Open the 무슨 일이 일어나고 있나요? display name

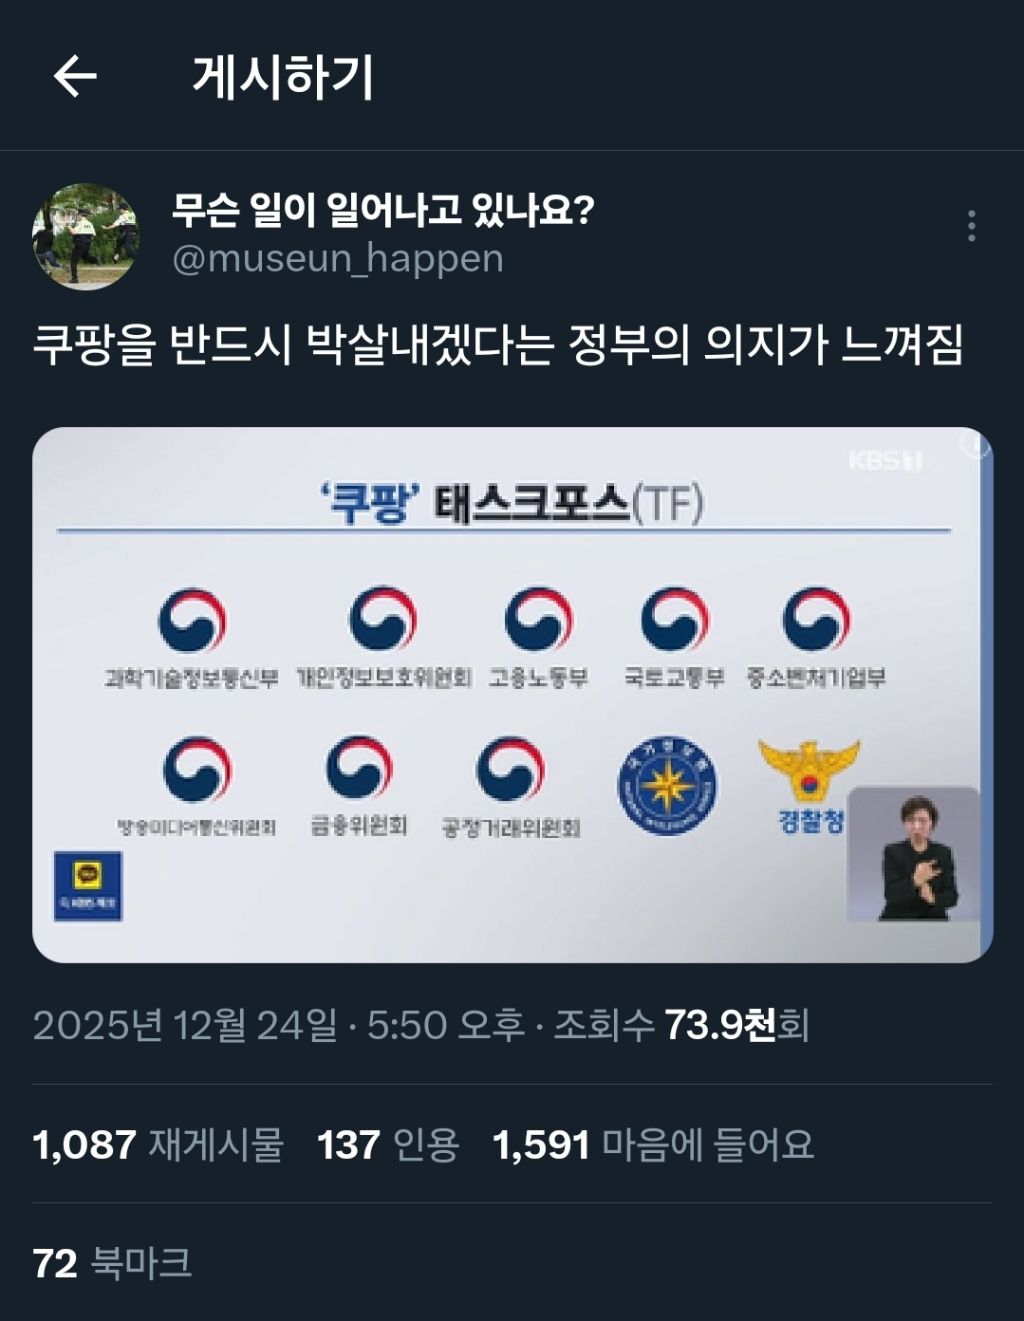coord(383,210)
